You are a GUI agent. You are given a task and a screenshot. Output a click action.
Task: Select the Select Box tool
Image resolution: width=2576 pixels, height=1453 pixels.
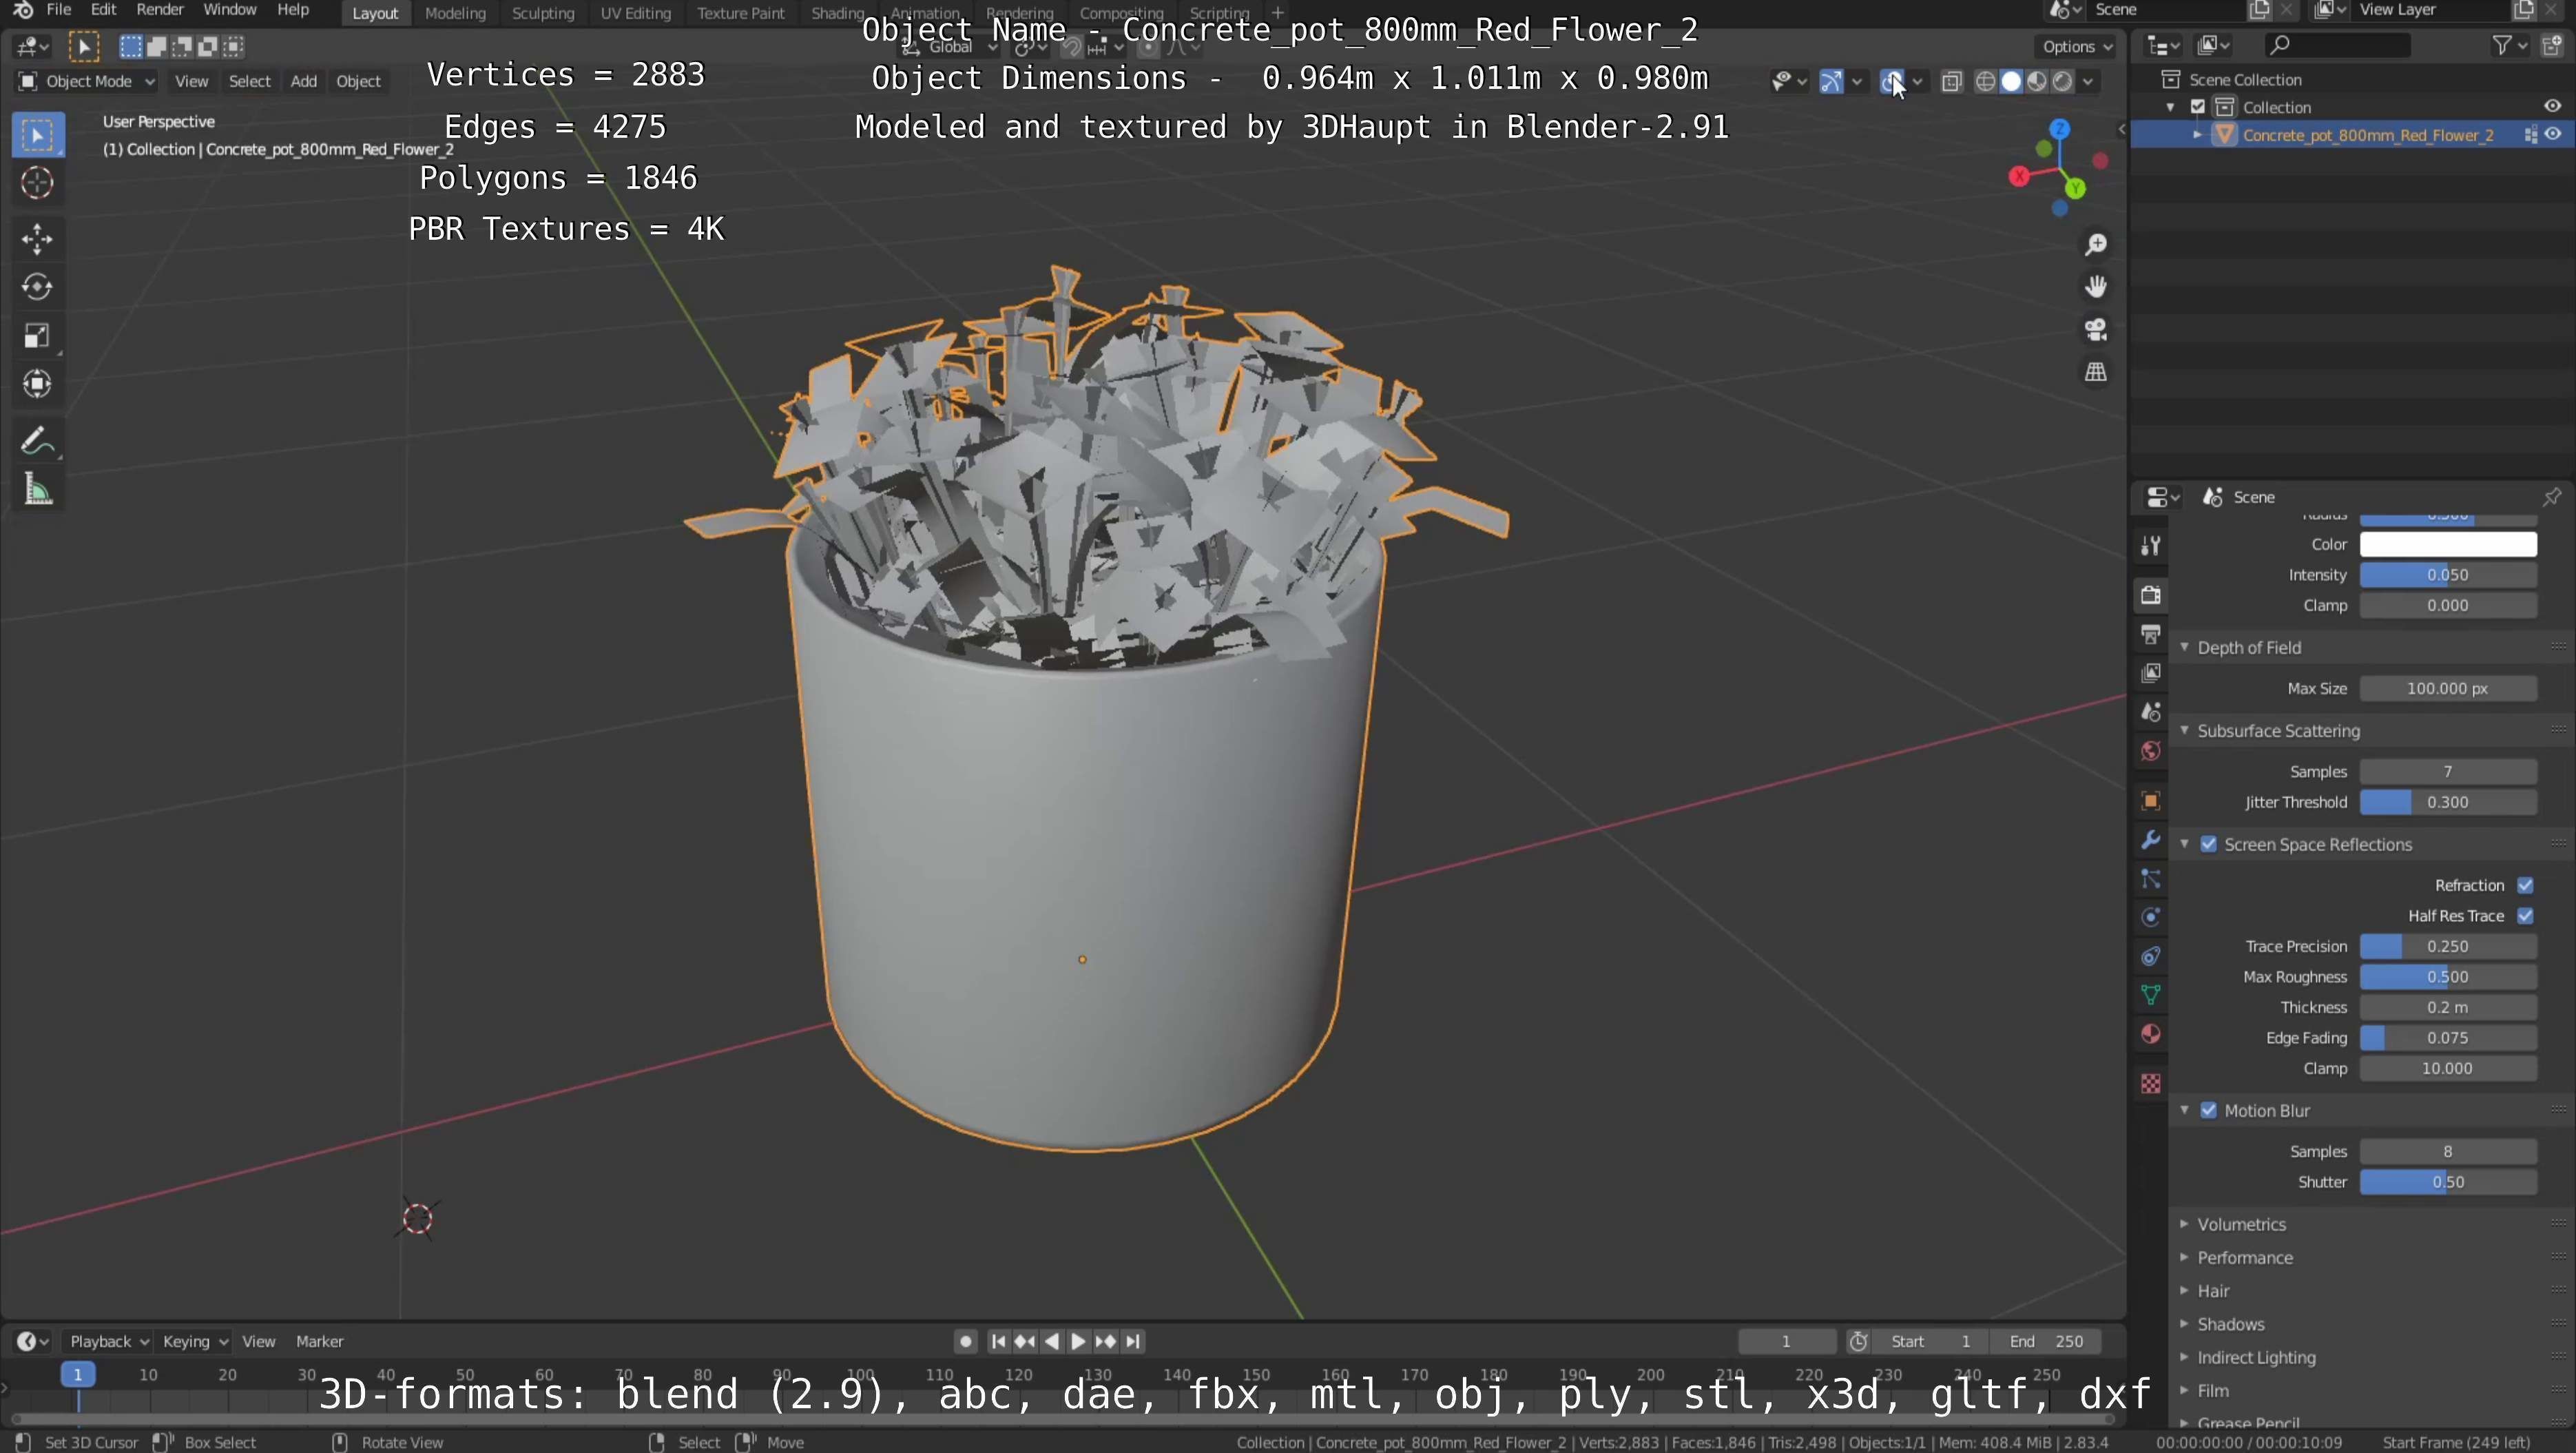pos(38,135)
